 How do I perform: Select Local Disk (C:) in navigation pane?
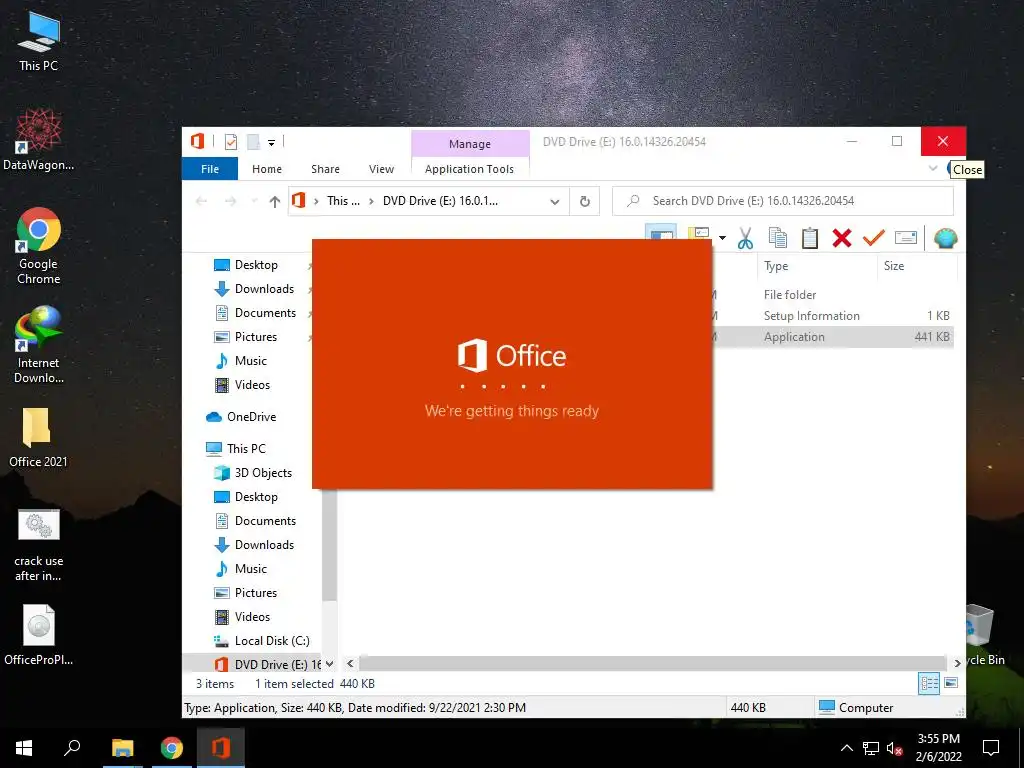pyautogui.click(x=272, y=641)
